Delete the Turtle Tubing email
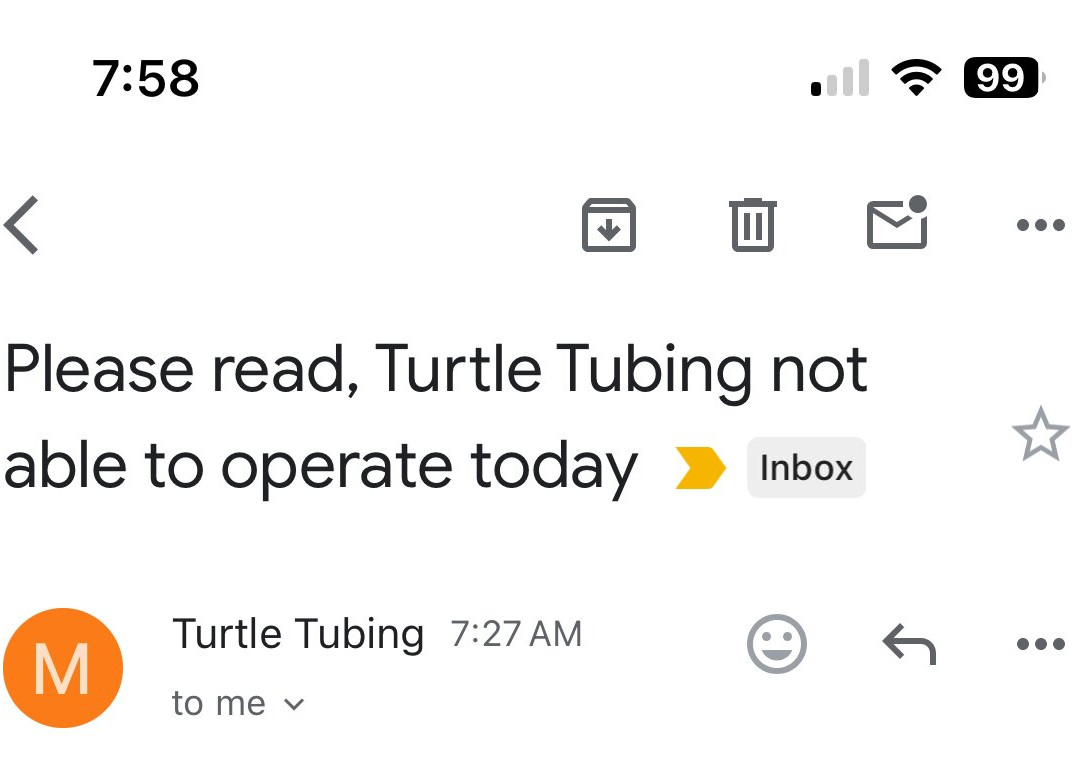1080x765 pixels. point(753,224)
